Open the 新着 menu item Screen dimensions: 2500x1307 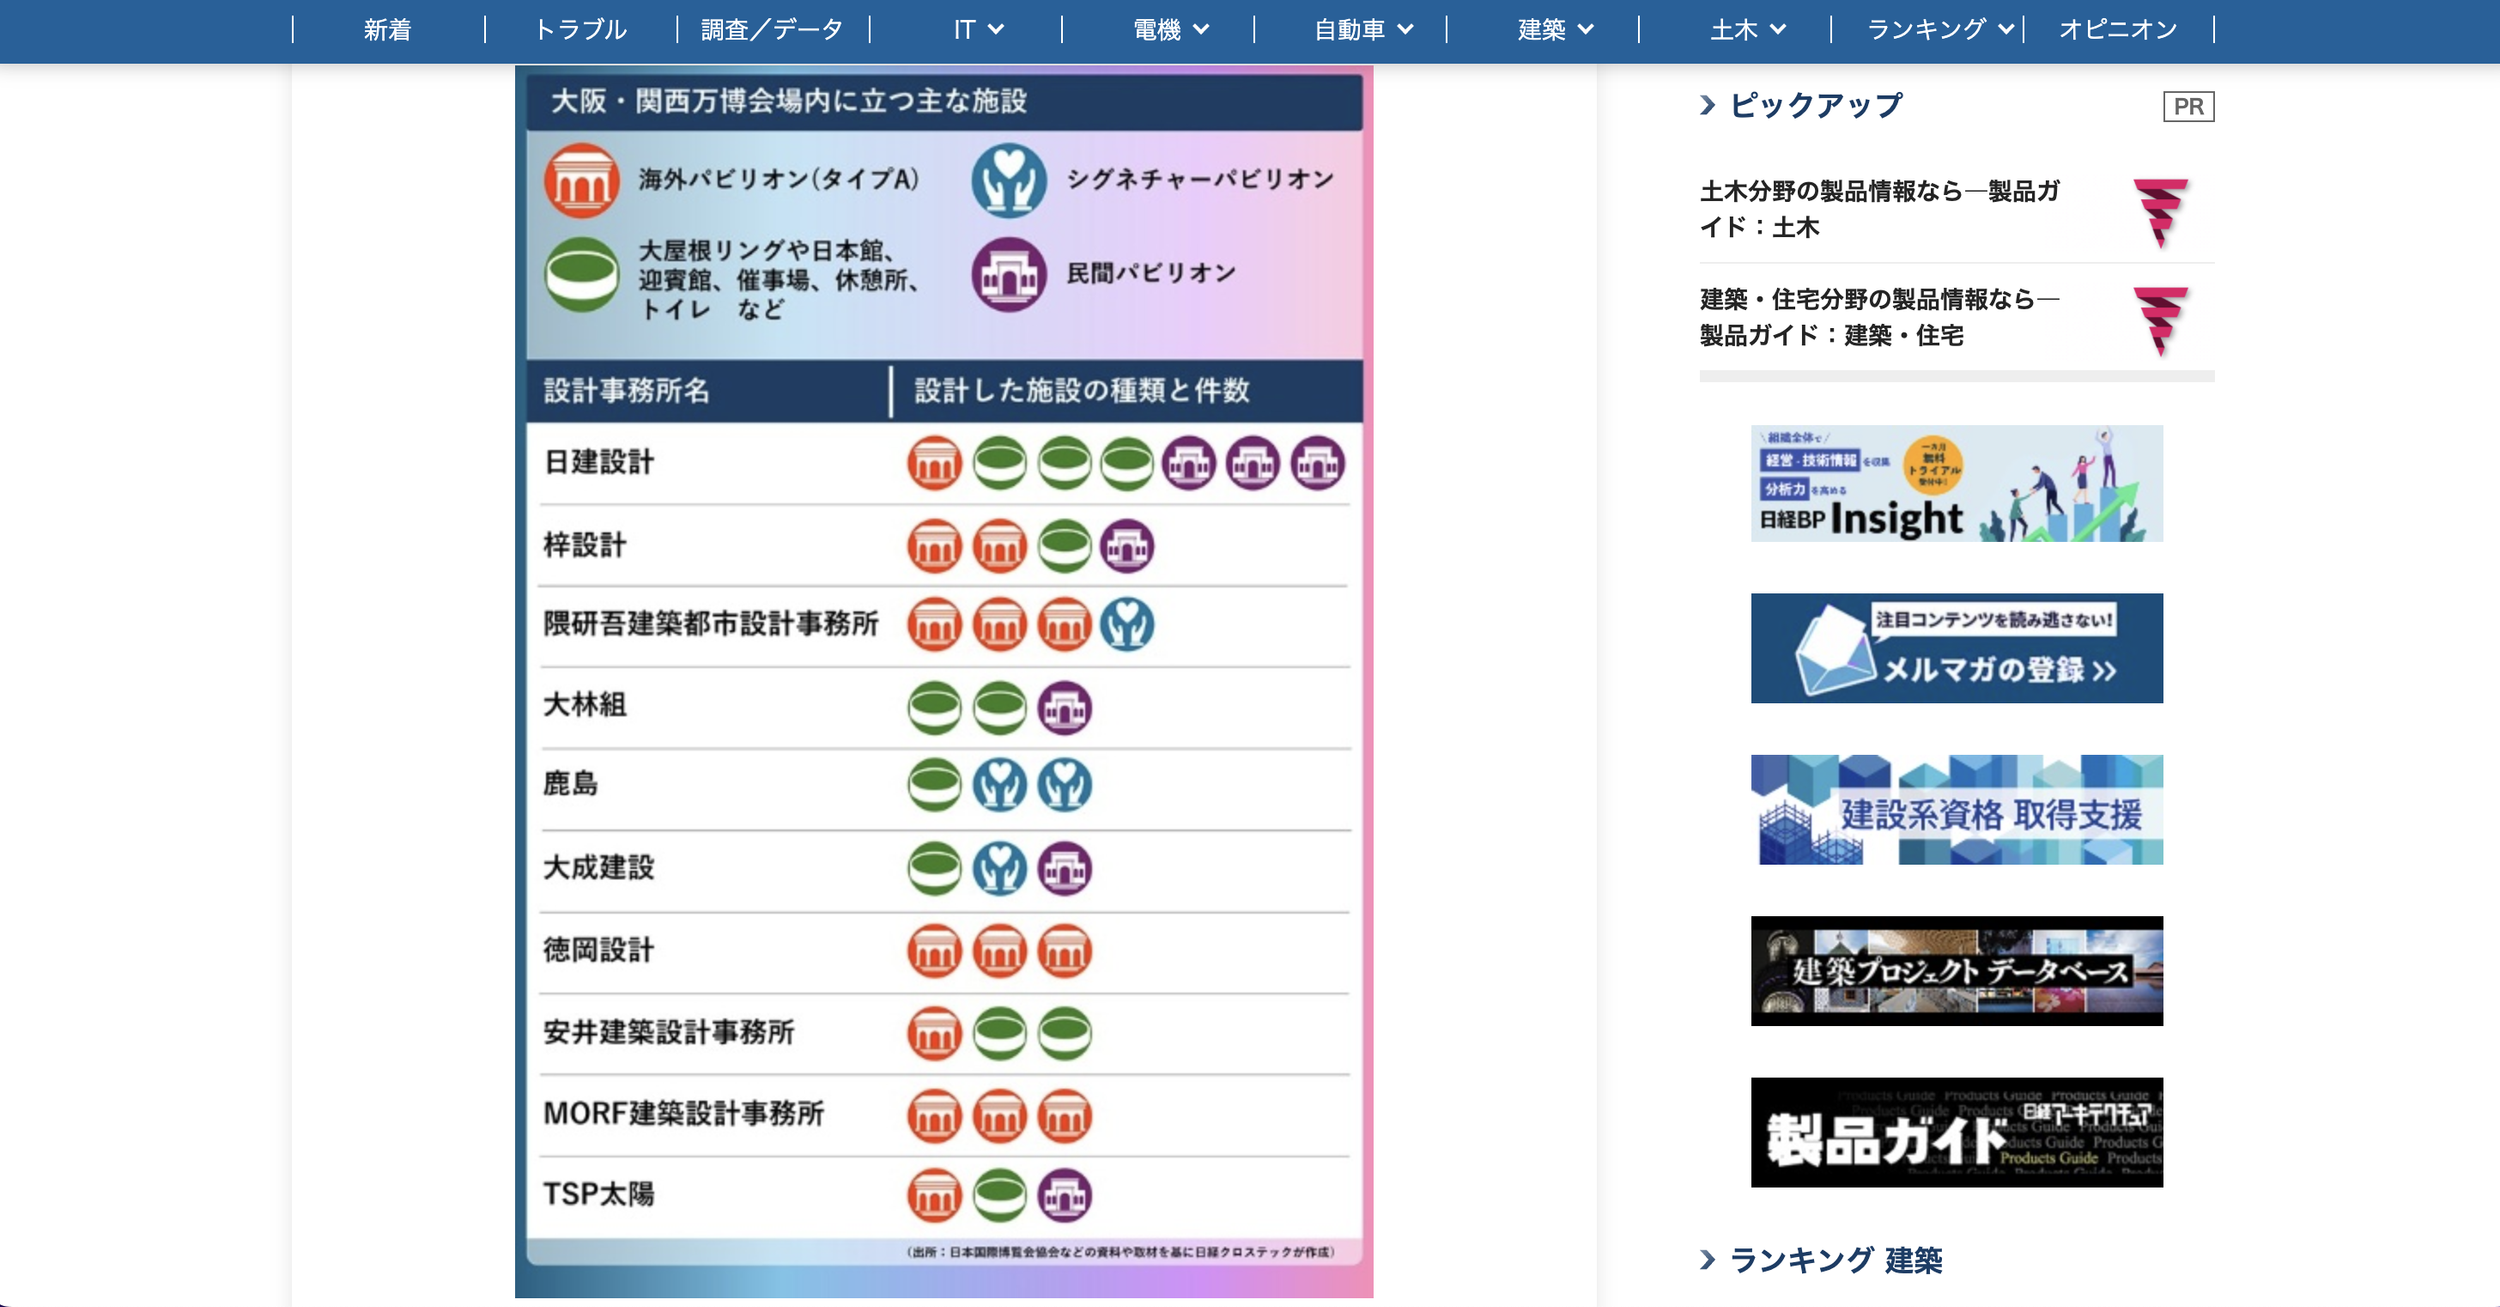coord(388,30)
